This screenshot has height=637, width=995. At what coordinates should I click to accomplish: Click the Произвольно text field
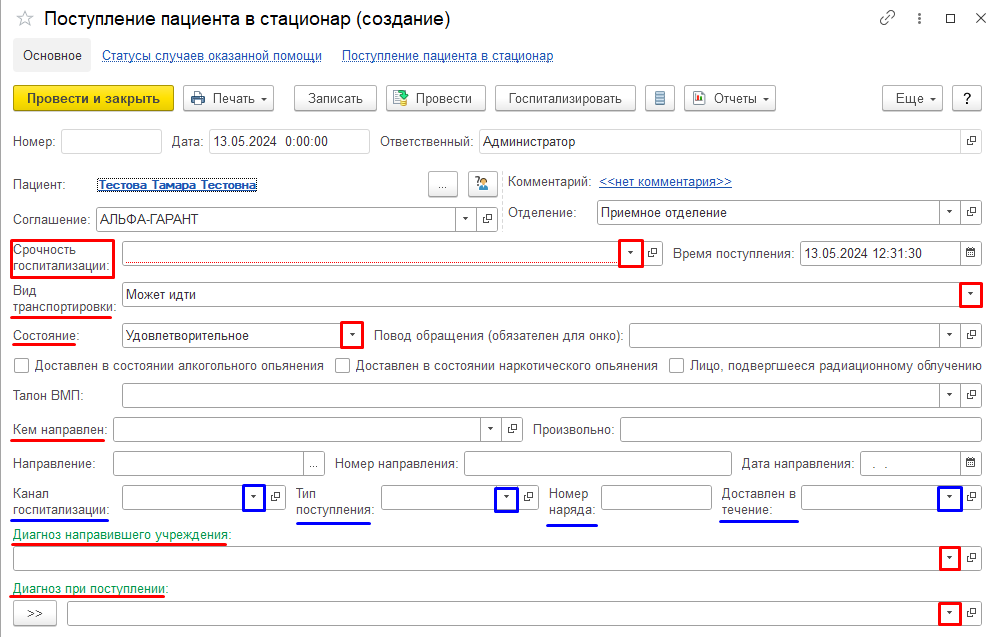tap(801, 429)
